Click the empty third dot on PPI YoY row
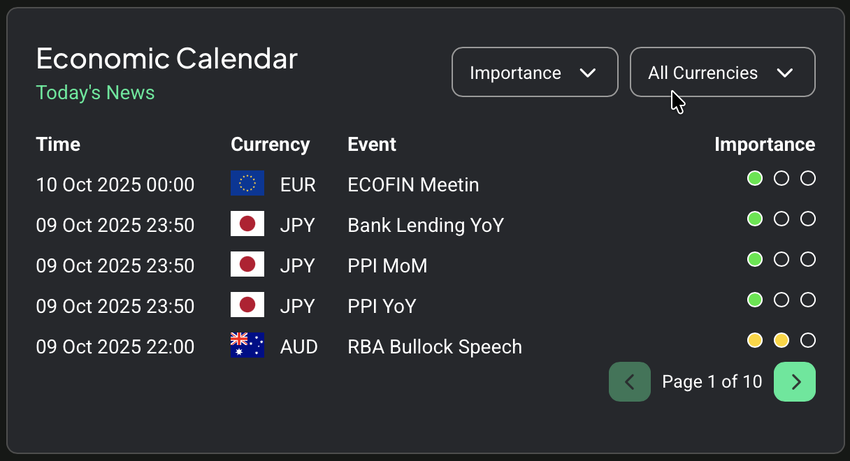Screen dimensions: 850x461 coord(808,299)
